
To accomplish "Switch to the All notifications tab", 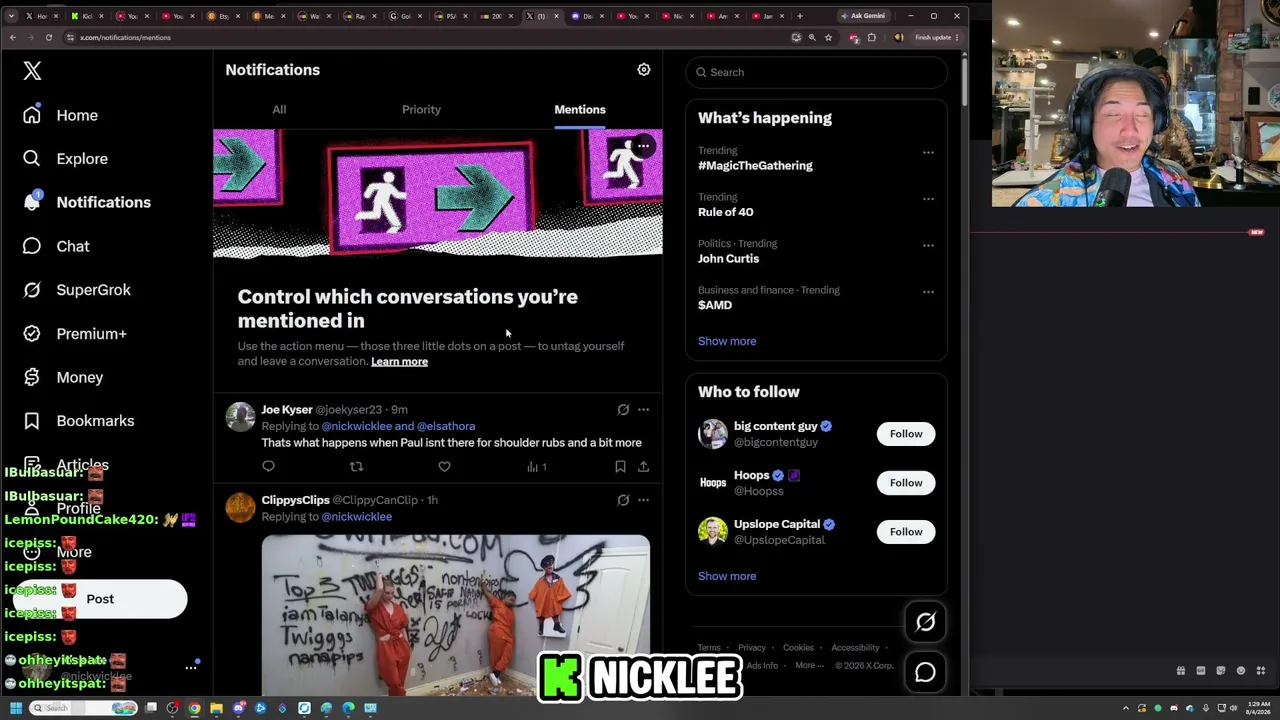I will (279, 109).
